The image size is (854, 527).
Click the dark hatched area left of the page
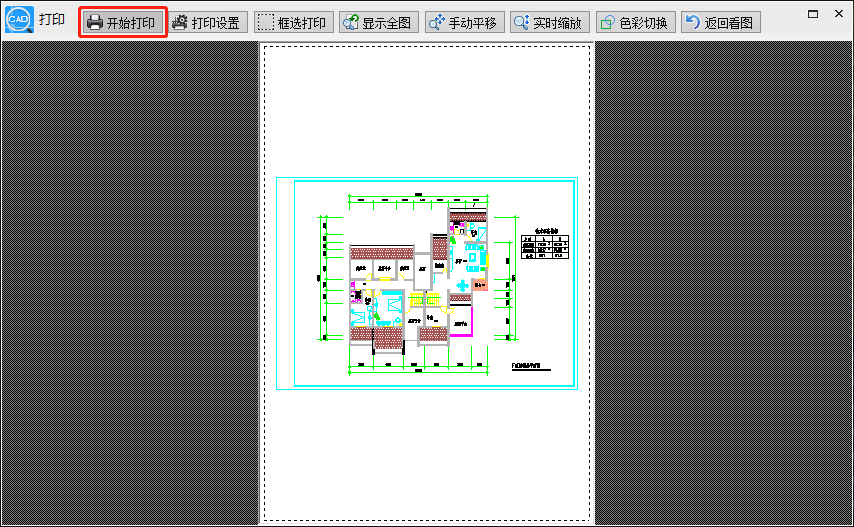tap(130, 283)
